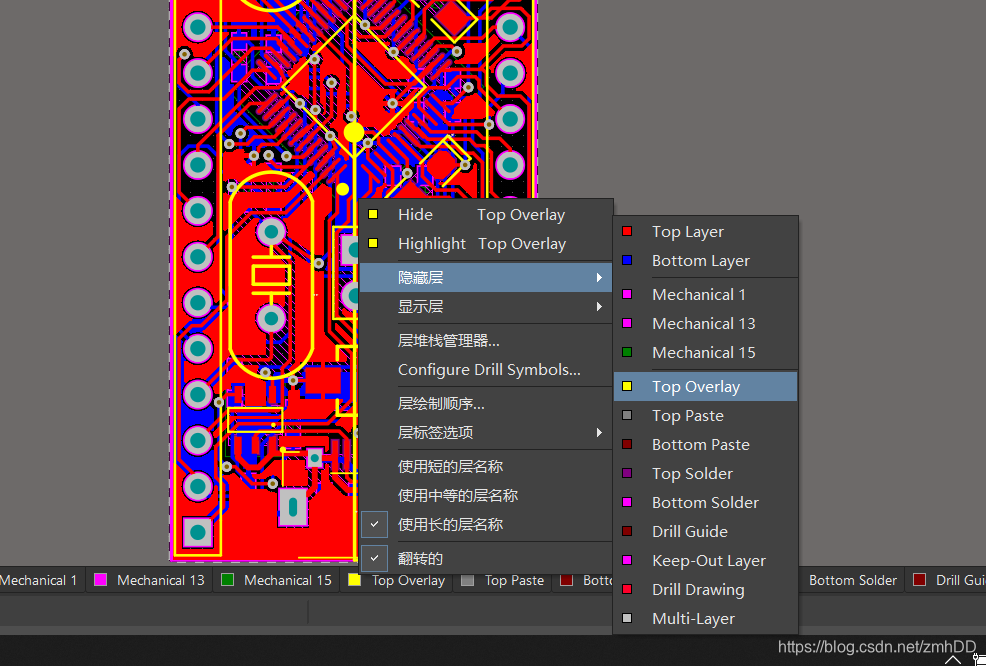This screenshot has width=986, height=666.
Task: Open Configure Drill Symbols
Action: 489,369
